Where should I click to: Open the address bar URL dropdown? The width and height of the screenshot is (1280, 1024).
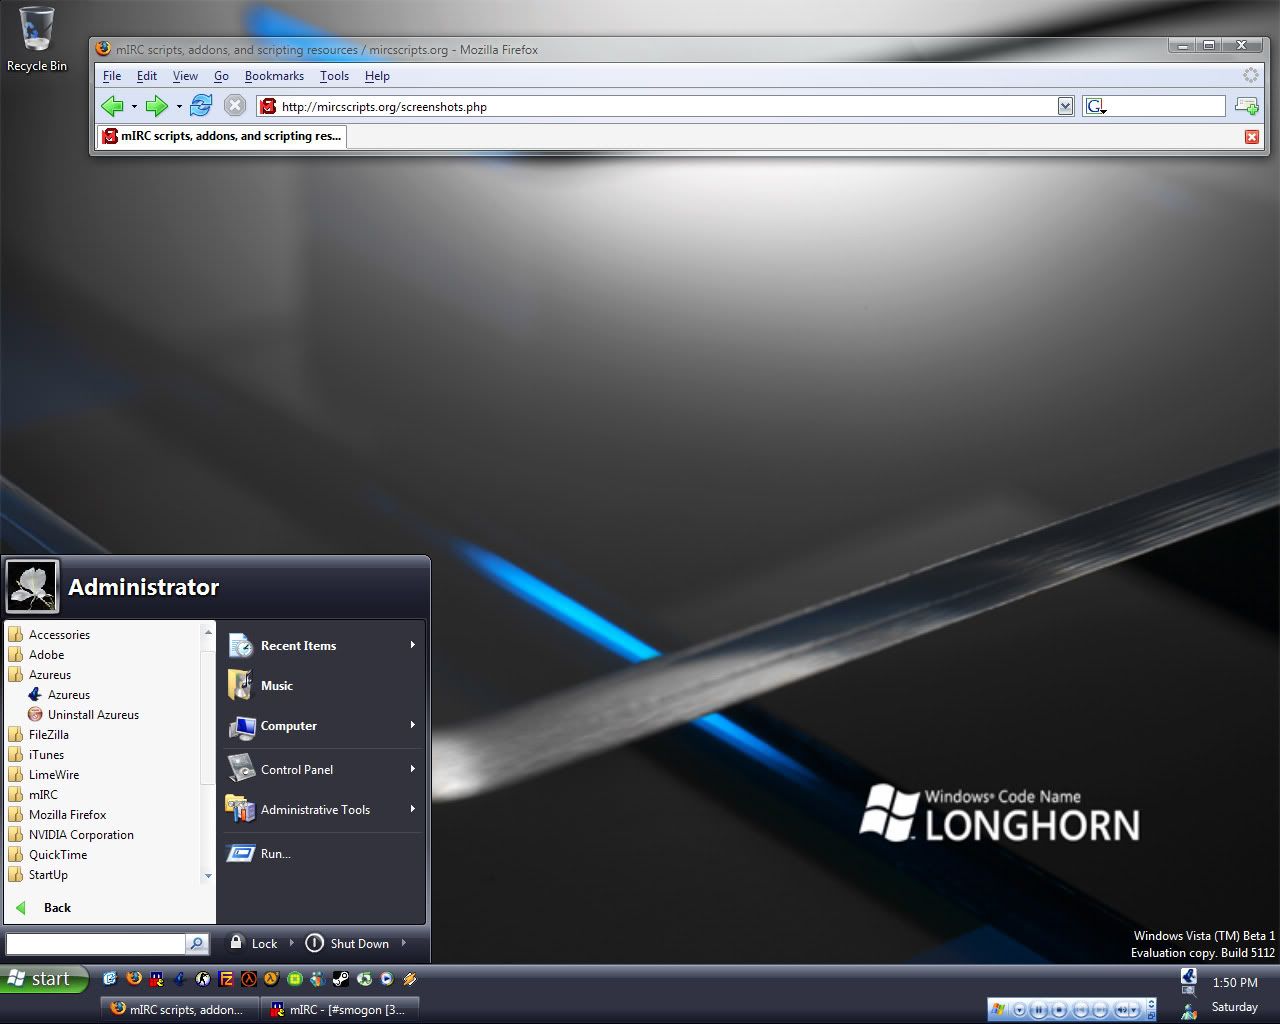(x=1065, y=106)
